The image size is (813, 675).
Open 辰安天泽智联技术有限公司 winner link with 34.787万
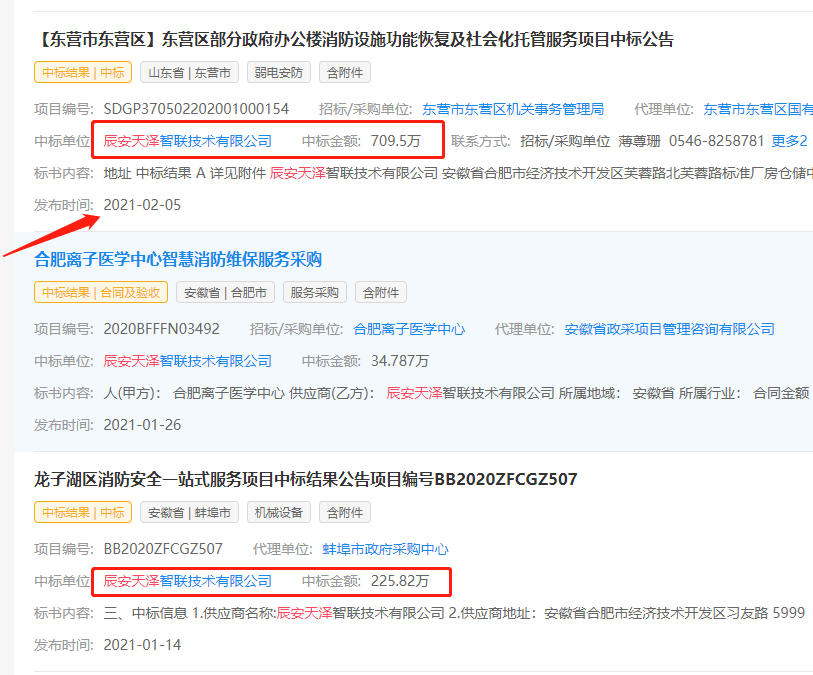[187, 361]
